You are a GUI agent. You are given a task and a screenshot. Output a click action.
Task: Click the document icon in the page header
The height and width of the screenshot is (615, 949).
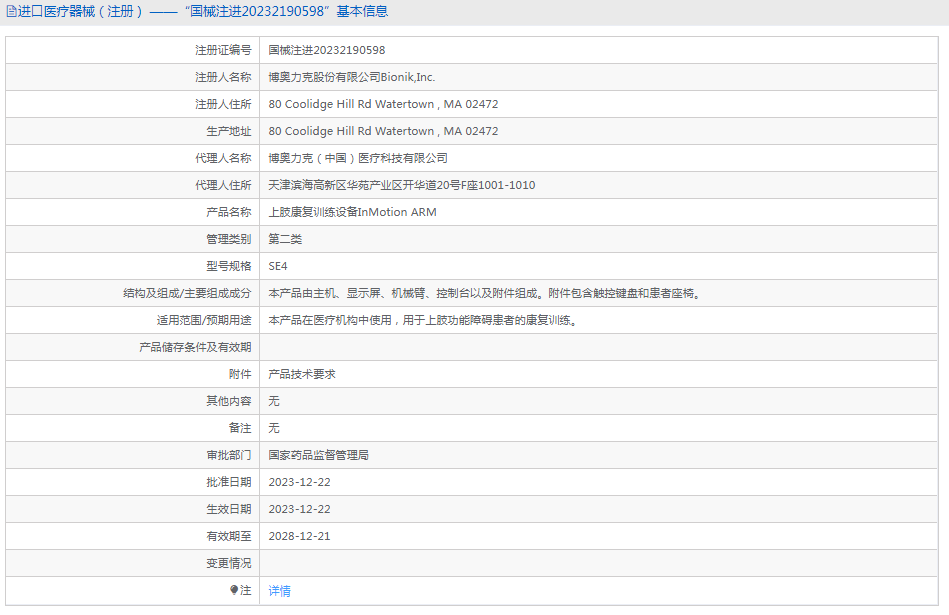pyautogui.click(x=11, y=12)
